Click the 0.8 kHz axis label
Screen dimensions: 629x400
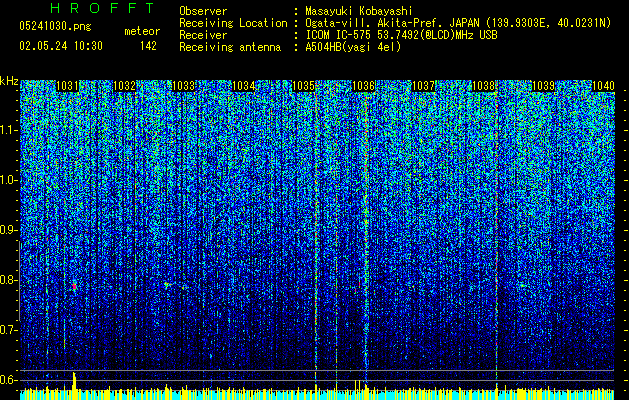pyautogui.click(x=9, y=280)
